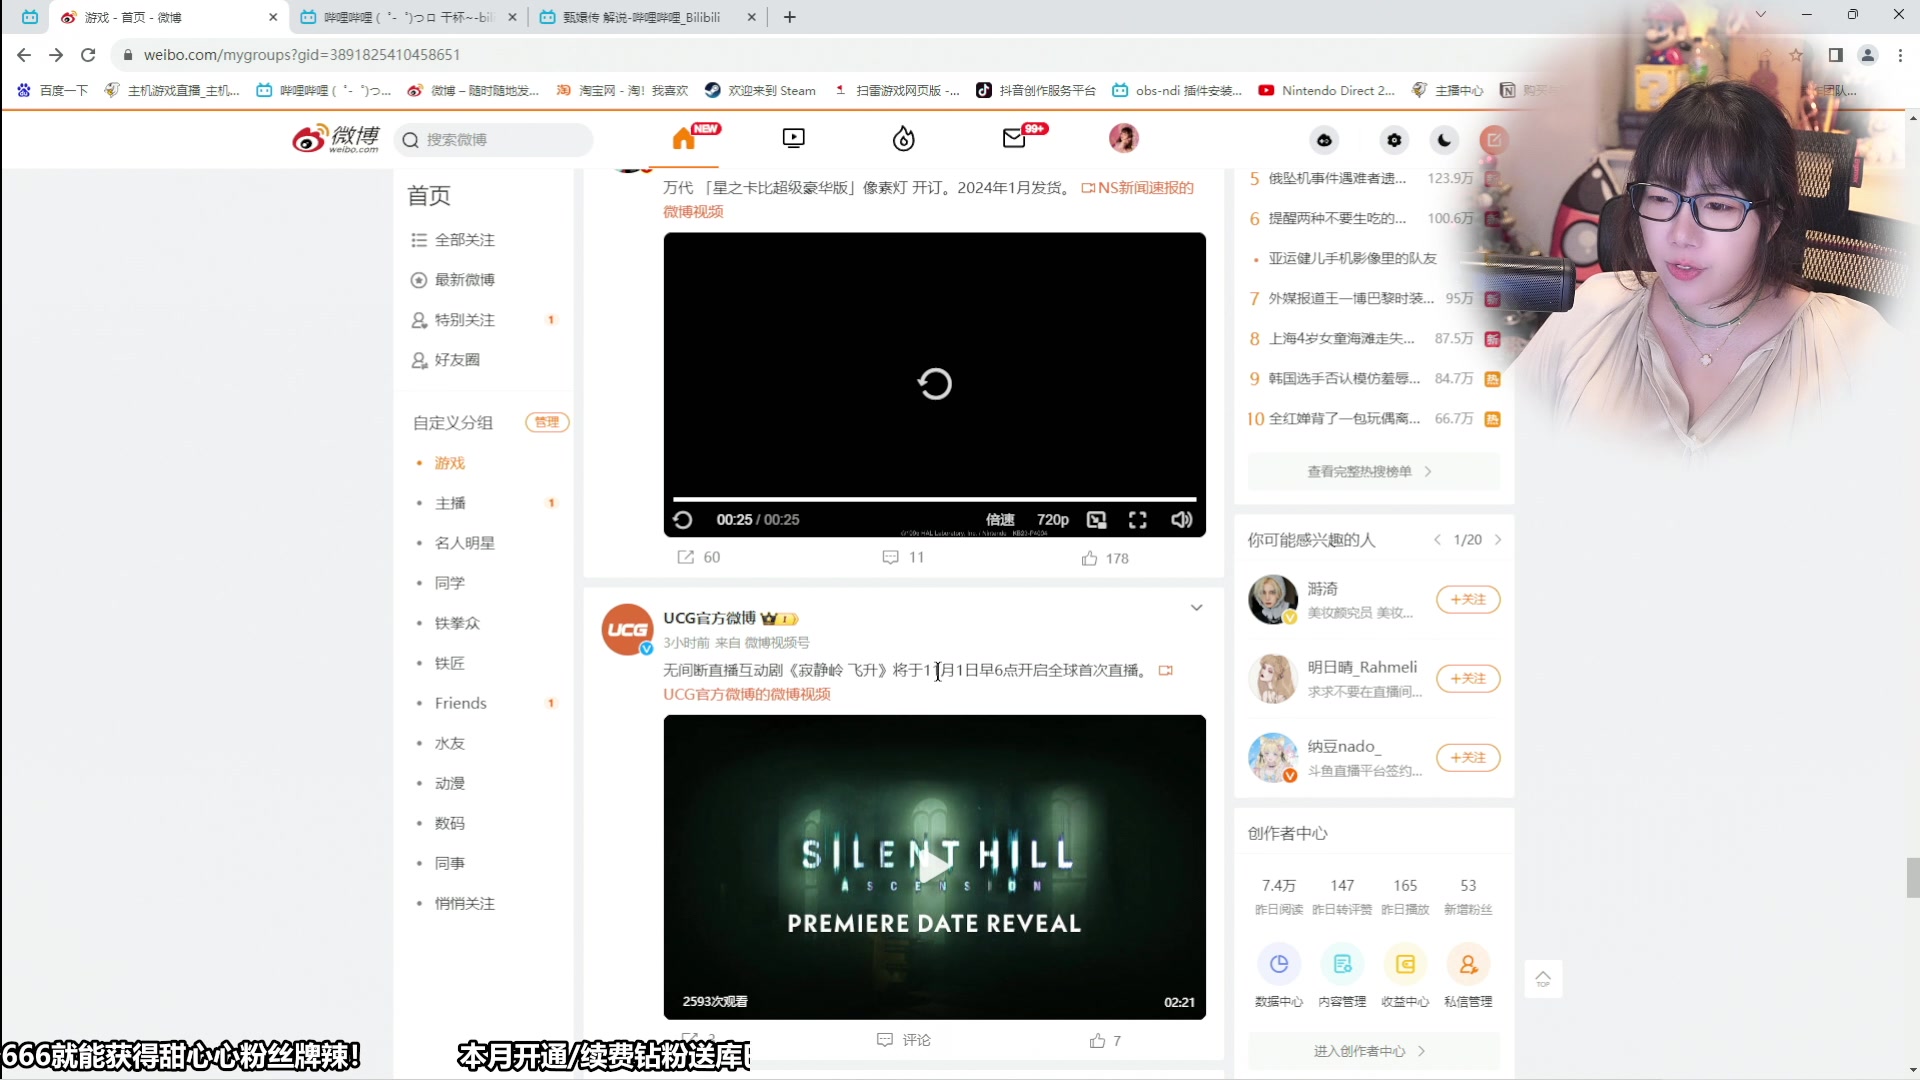
Task: Open Weibo settings gear icon
Action: point(1393,140)
